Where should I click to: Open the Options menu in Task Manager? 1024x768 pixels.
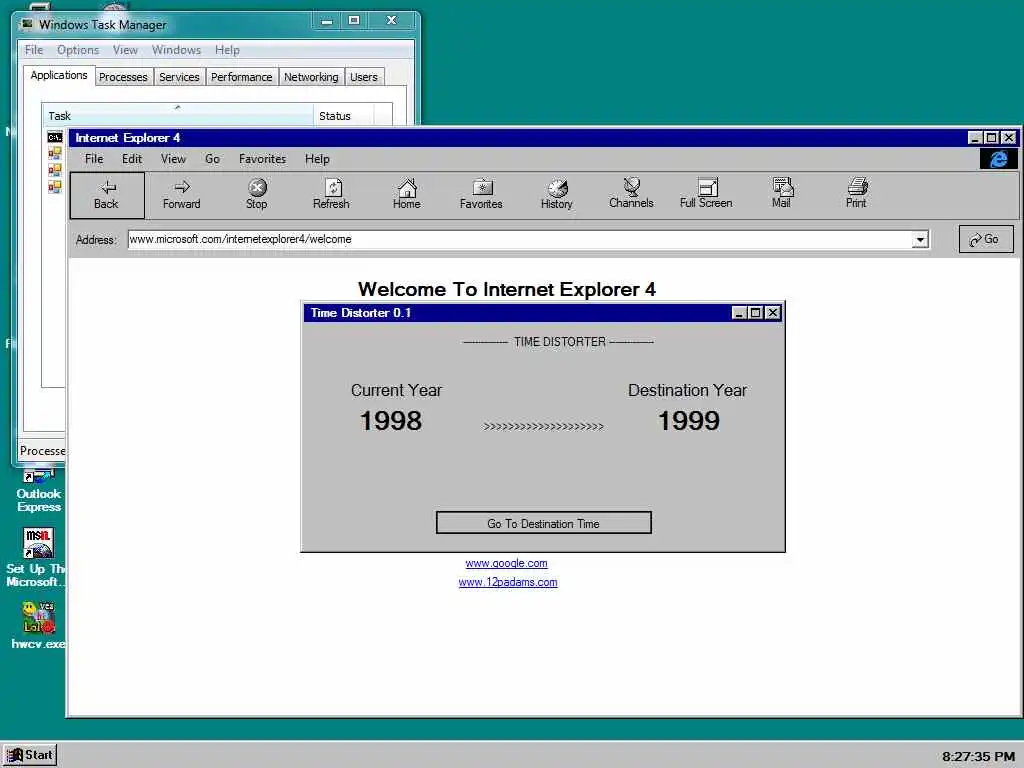[78, 50]
